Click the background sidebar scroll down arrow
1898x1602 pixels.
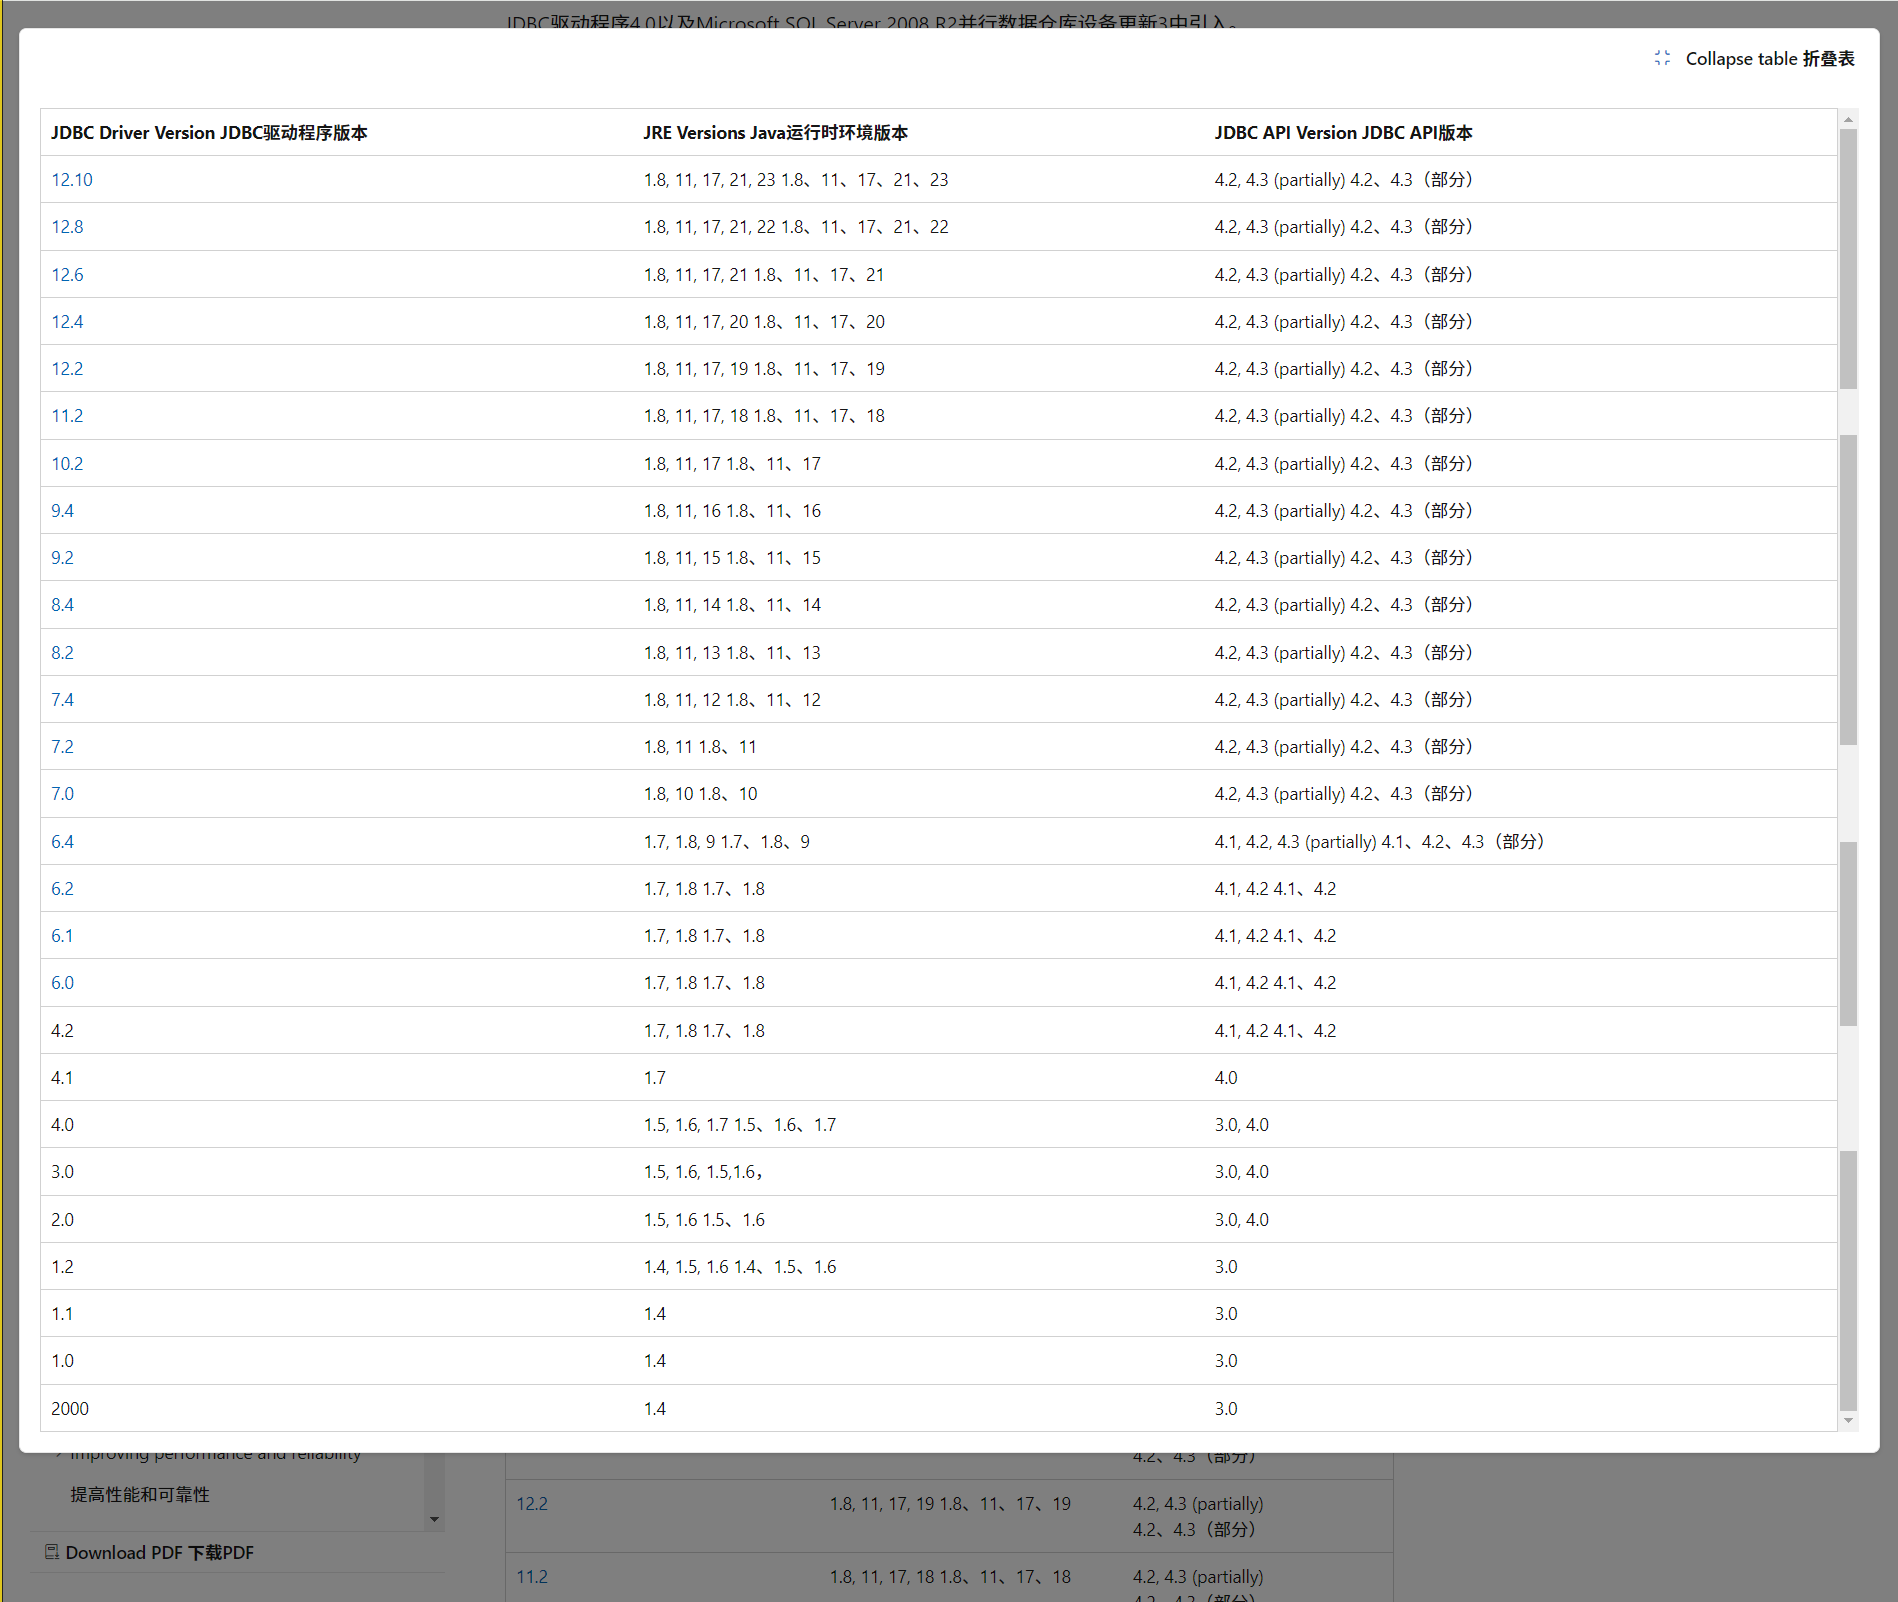coord(434,1520)
